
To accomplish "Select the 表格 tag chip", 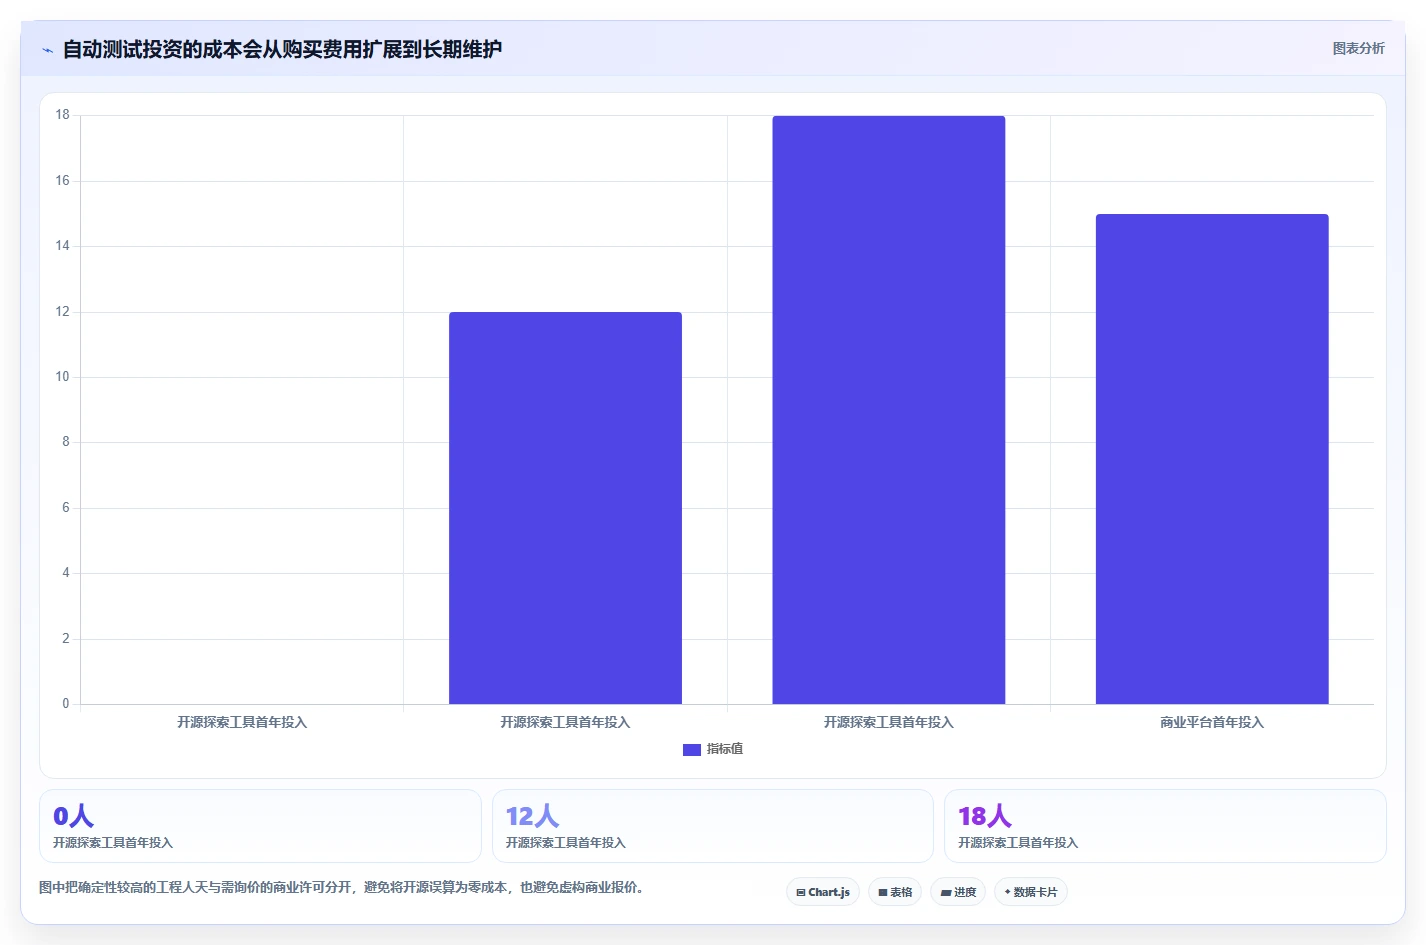I will coord(895,892).
